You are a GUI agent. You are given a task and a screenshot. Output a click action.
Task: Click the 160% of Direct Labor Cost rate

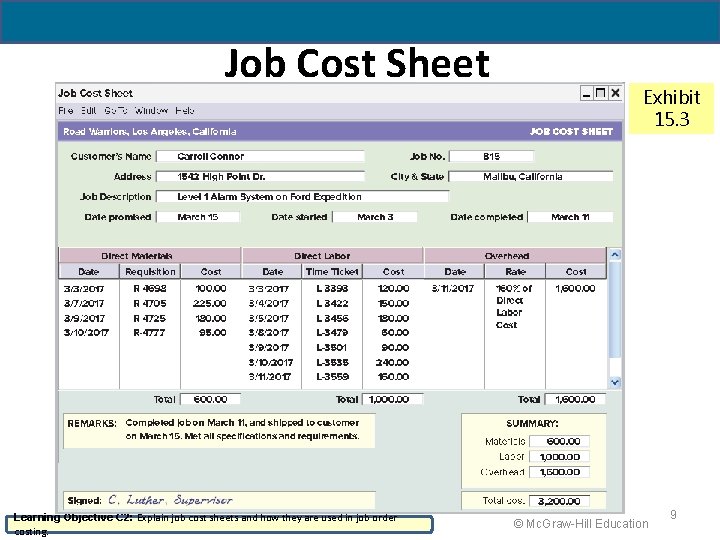pyautogui.click(x=513, y=307)
